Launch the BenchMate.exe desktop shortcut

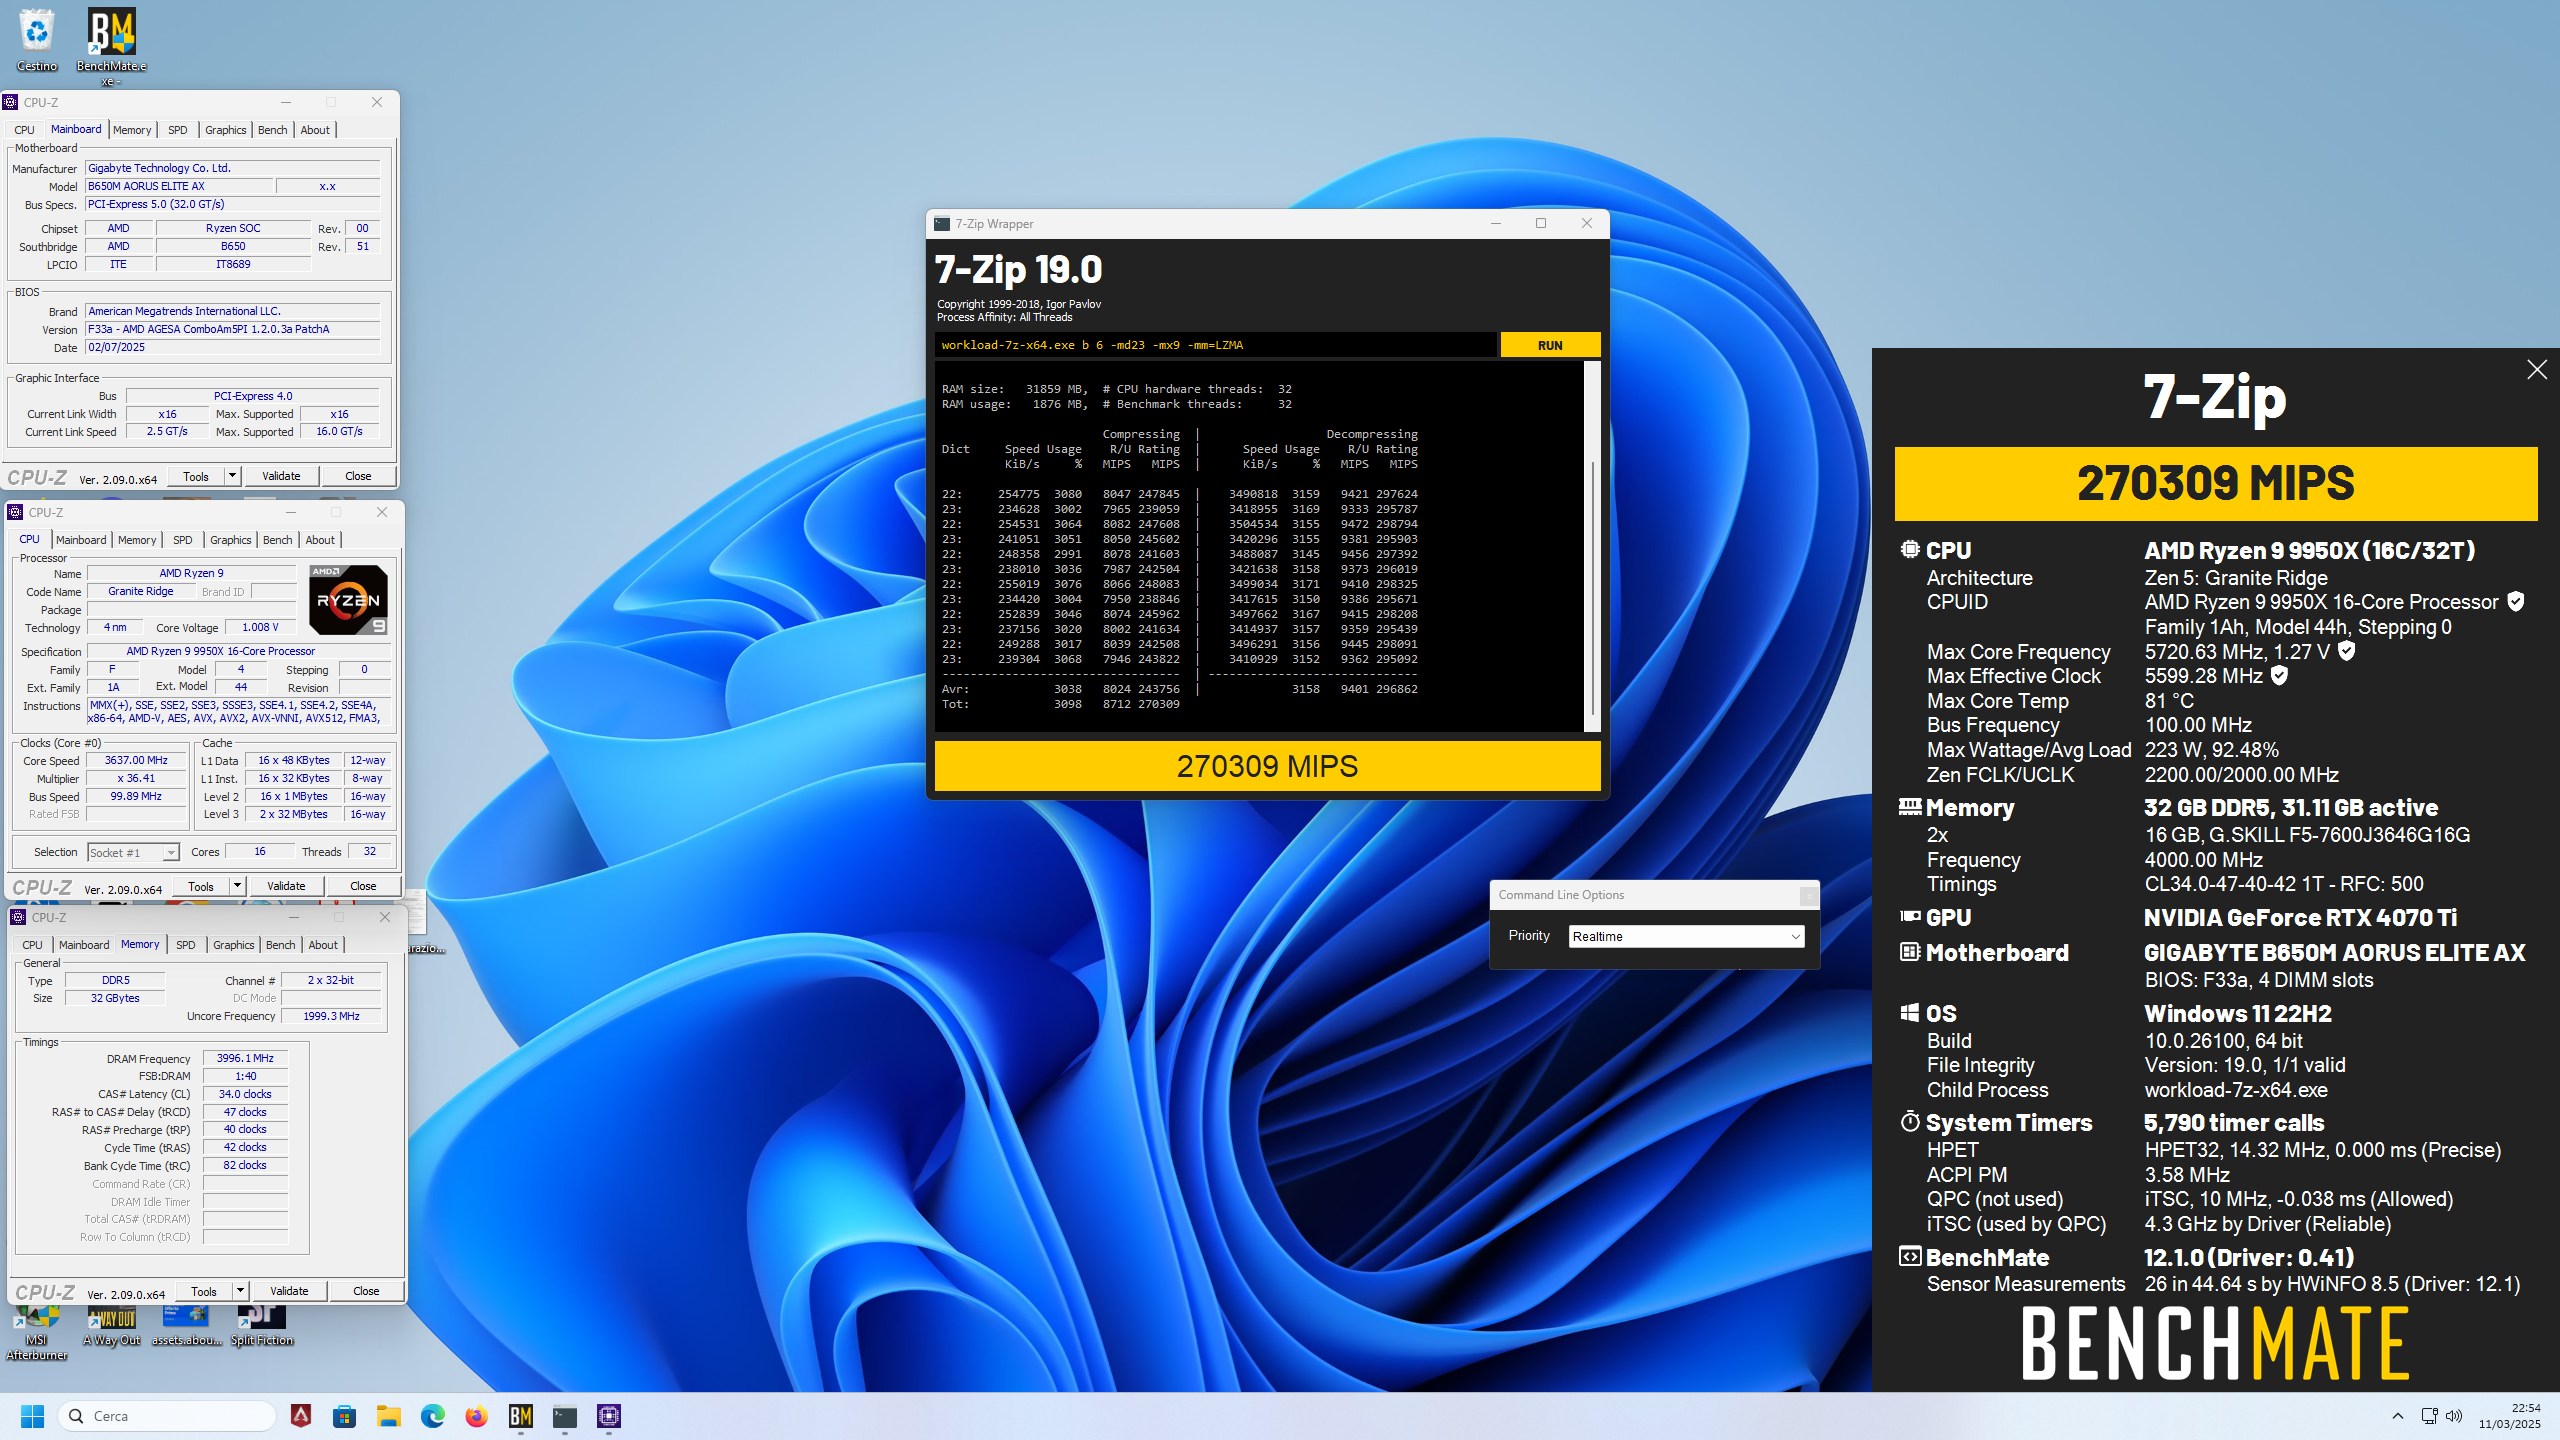point(111,45)
